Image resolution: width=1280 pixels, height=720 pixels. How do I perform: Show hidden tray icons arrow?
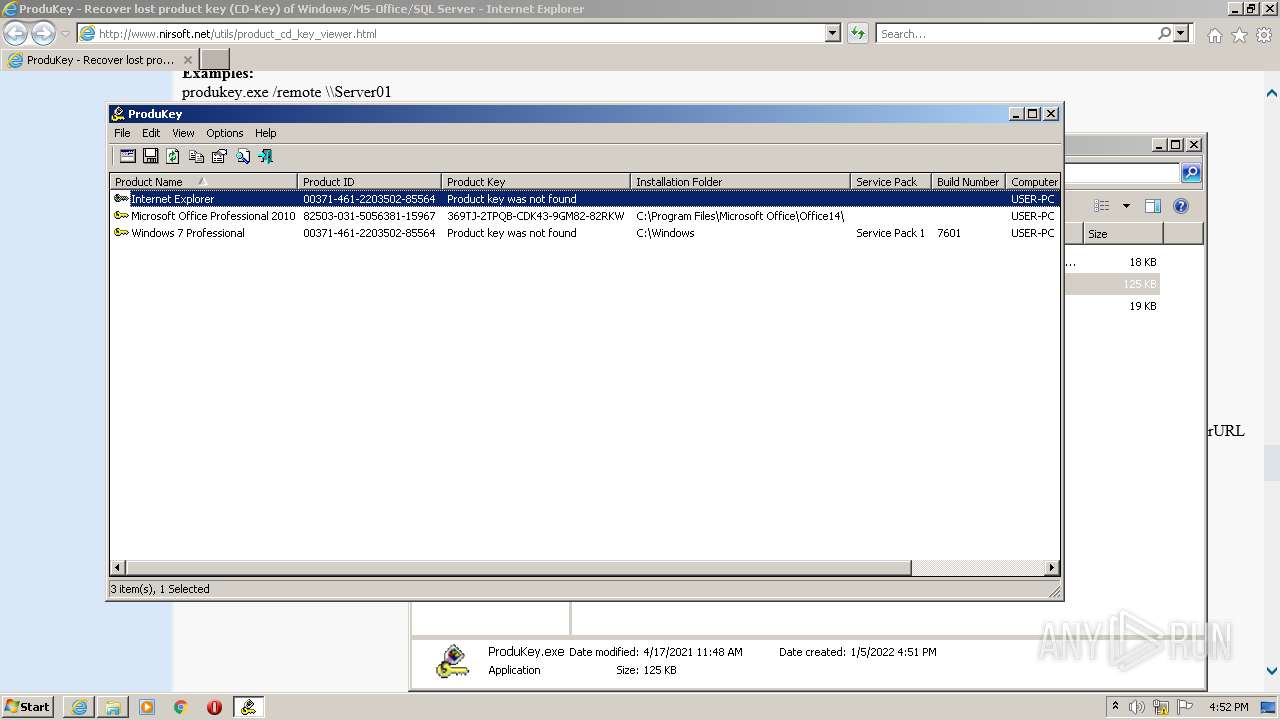1115,706
